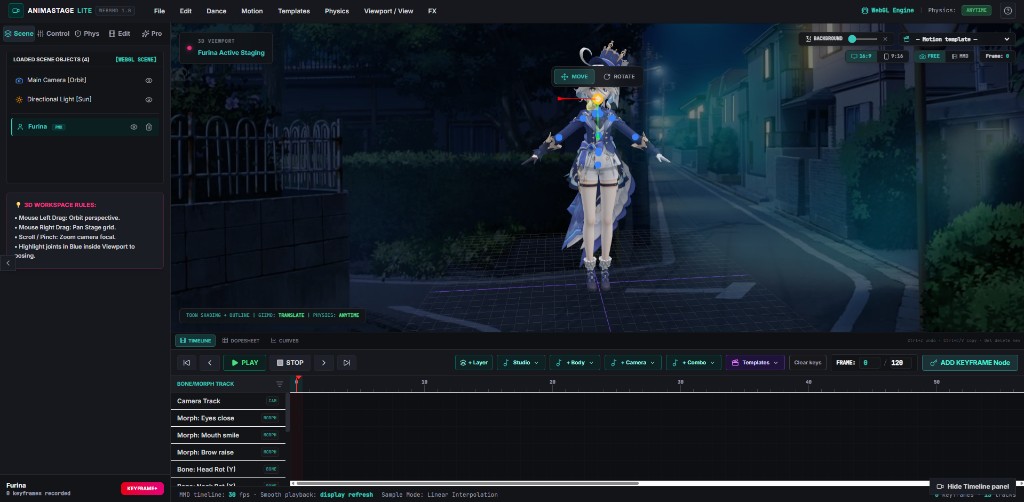Image resolution: width=1024 pixels, height=502 pixels.
Task: Switch to the Timeline tab
Action: tap(195, 341)
